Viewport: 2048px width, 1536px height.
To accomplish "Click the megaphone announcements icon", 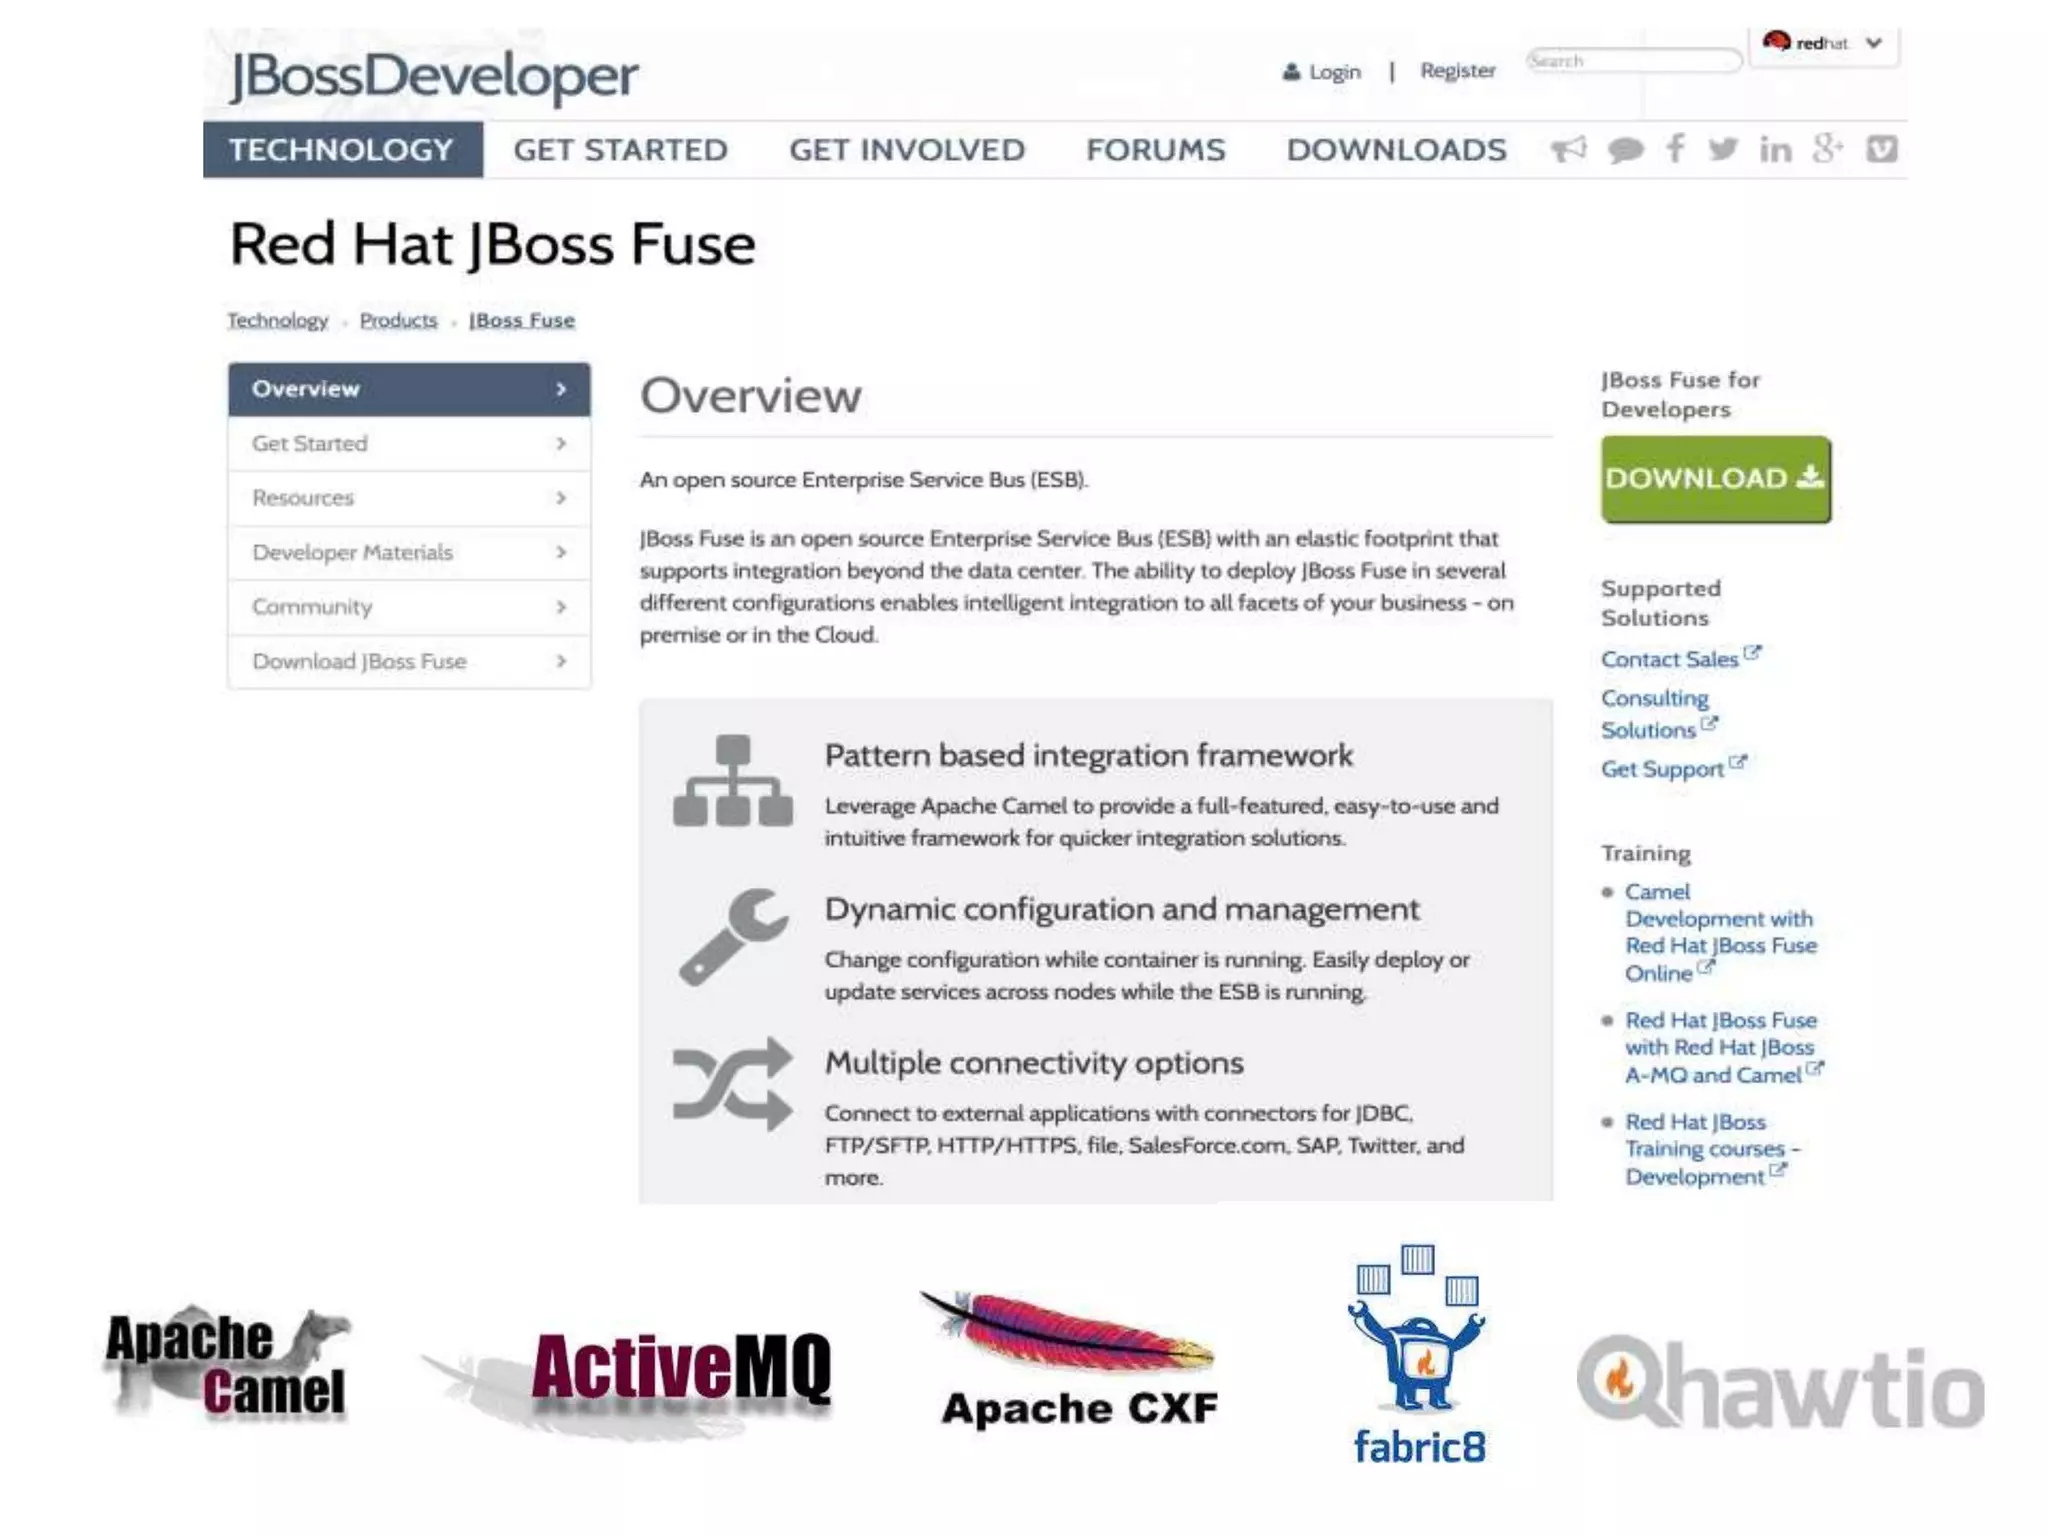I will [x=1568, y=150].
